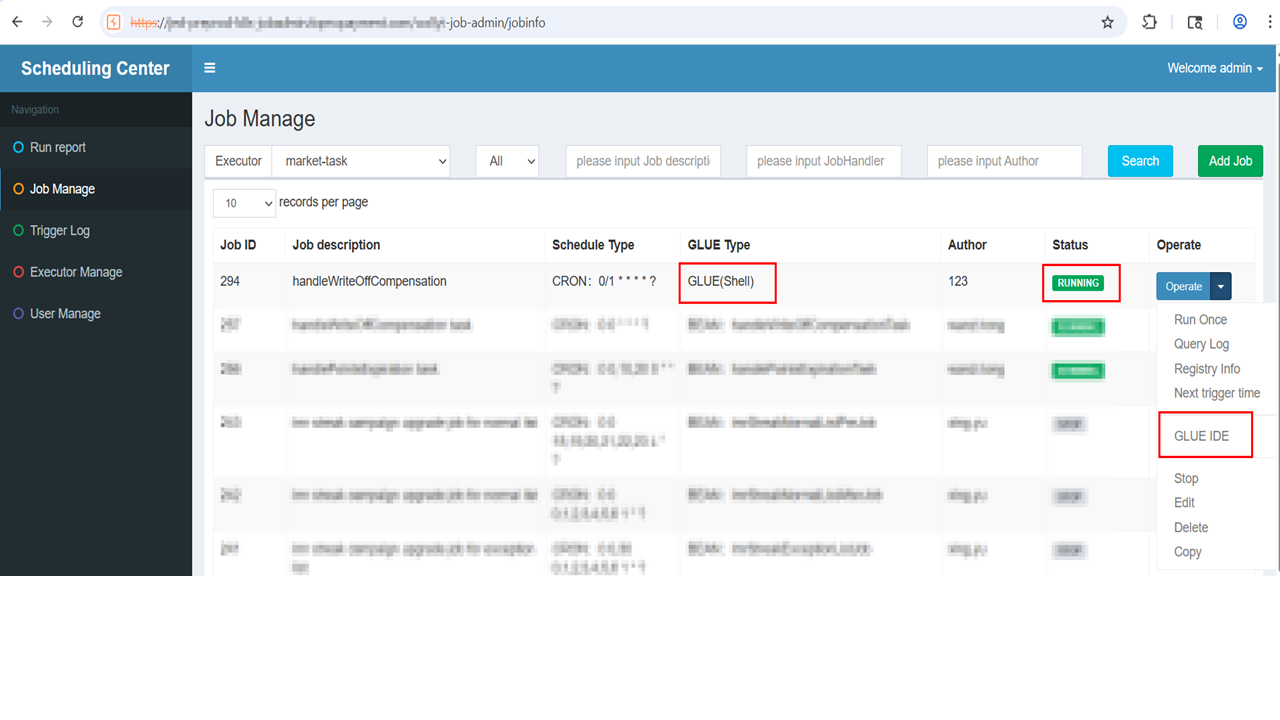Select Copy in the Operate menu
This screenshot has width=1280, height=720.
coord(1188,552)
